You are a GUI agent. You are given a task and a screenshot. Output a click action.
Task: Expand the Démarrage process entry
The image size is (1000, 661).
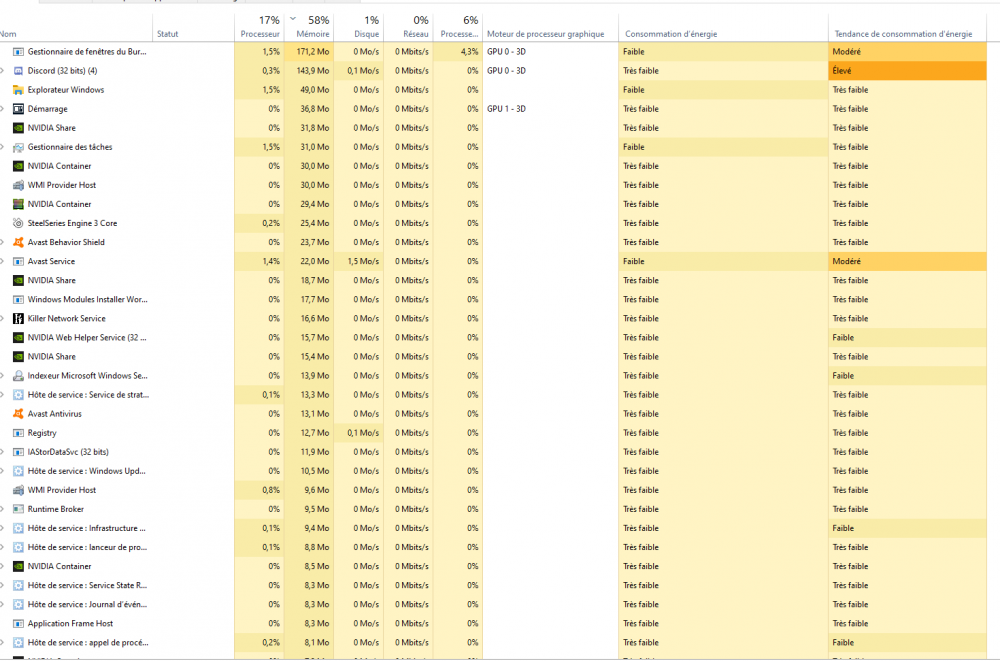pos(3,109)
